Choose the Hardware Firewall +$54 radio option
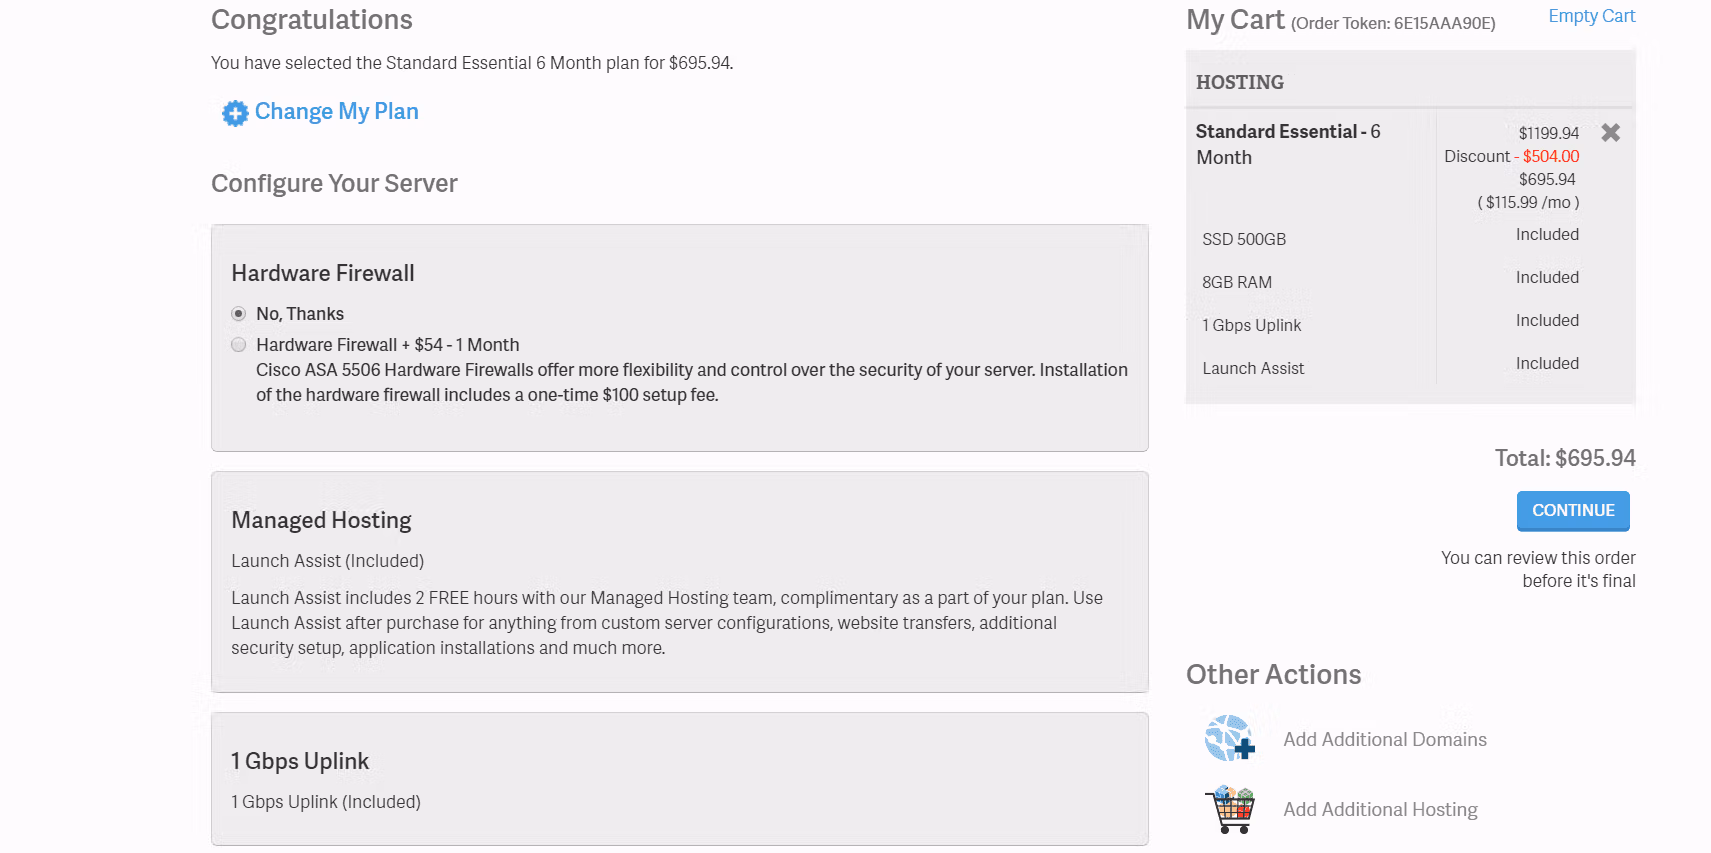Image resolution: width=1711 pixels, height=853 pixels. [x=239, y=345]
